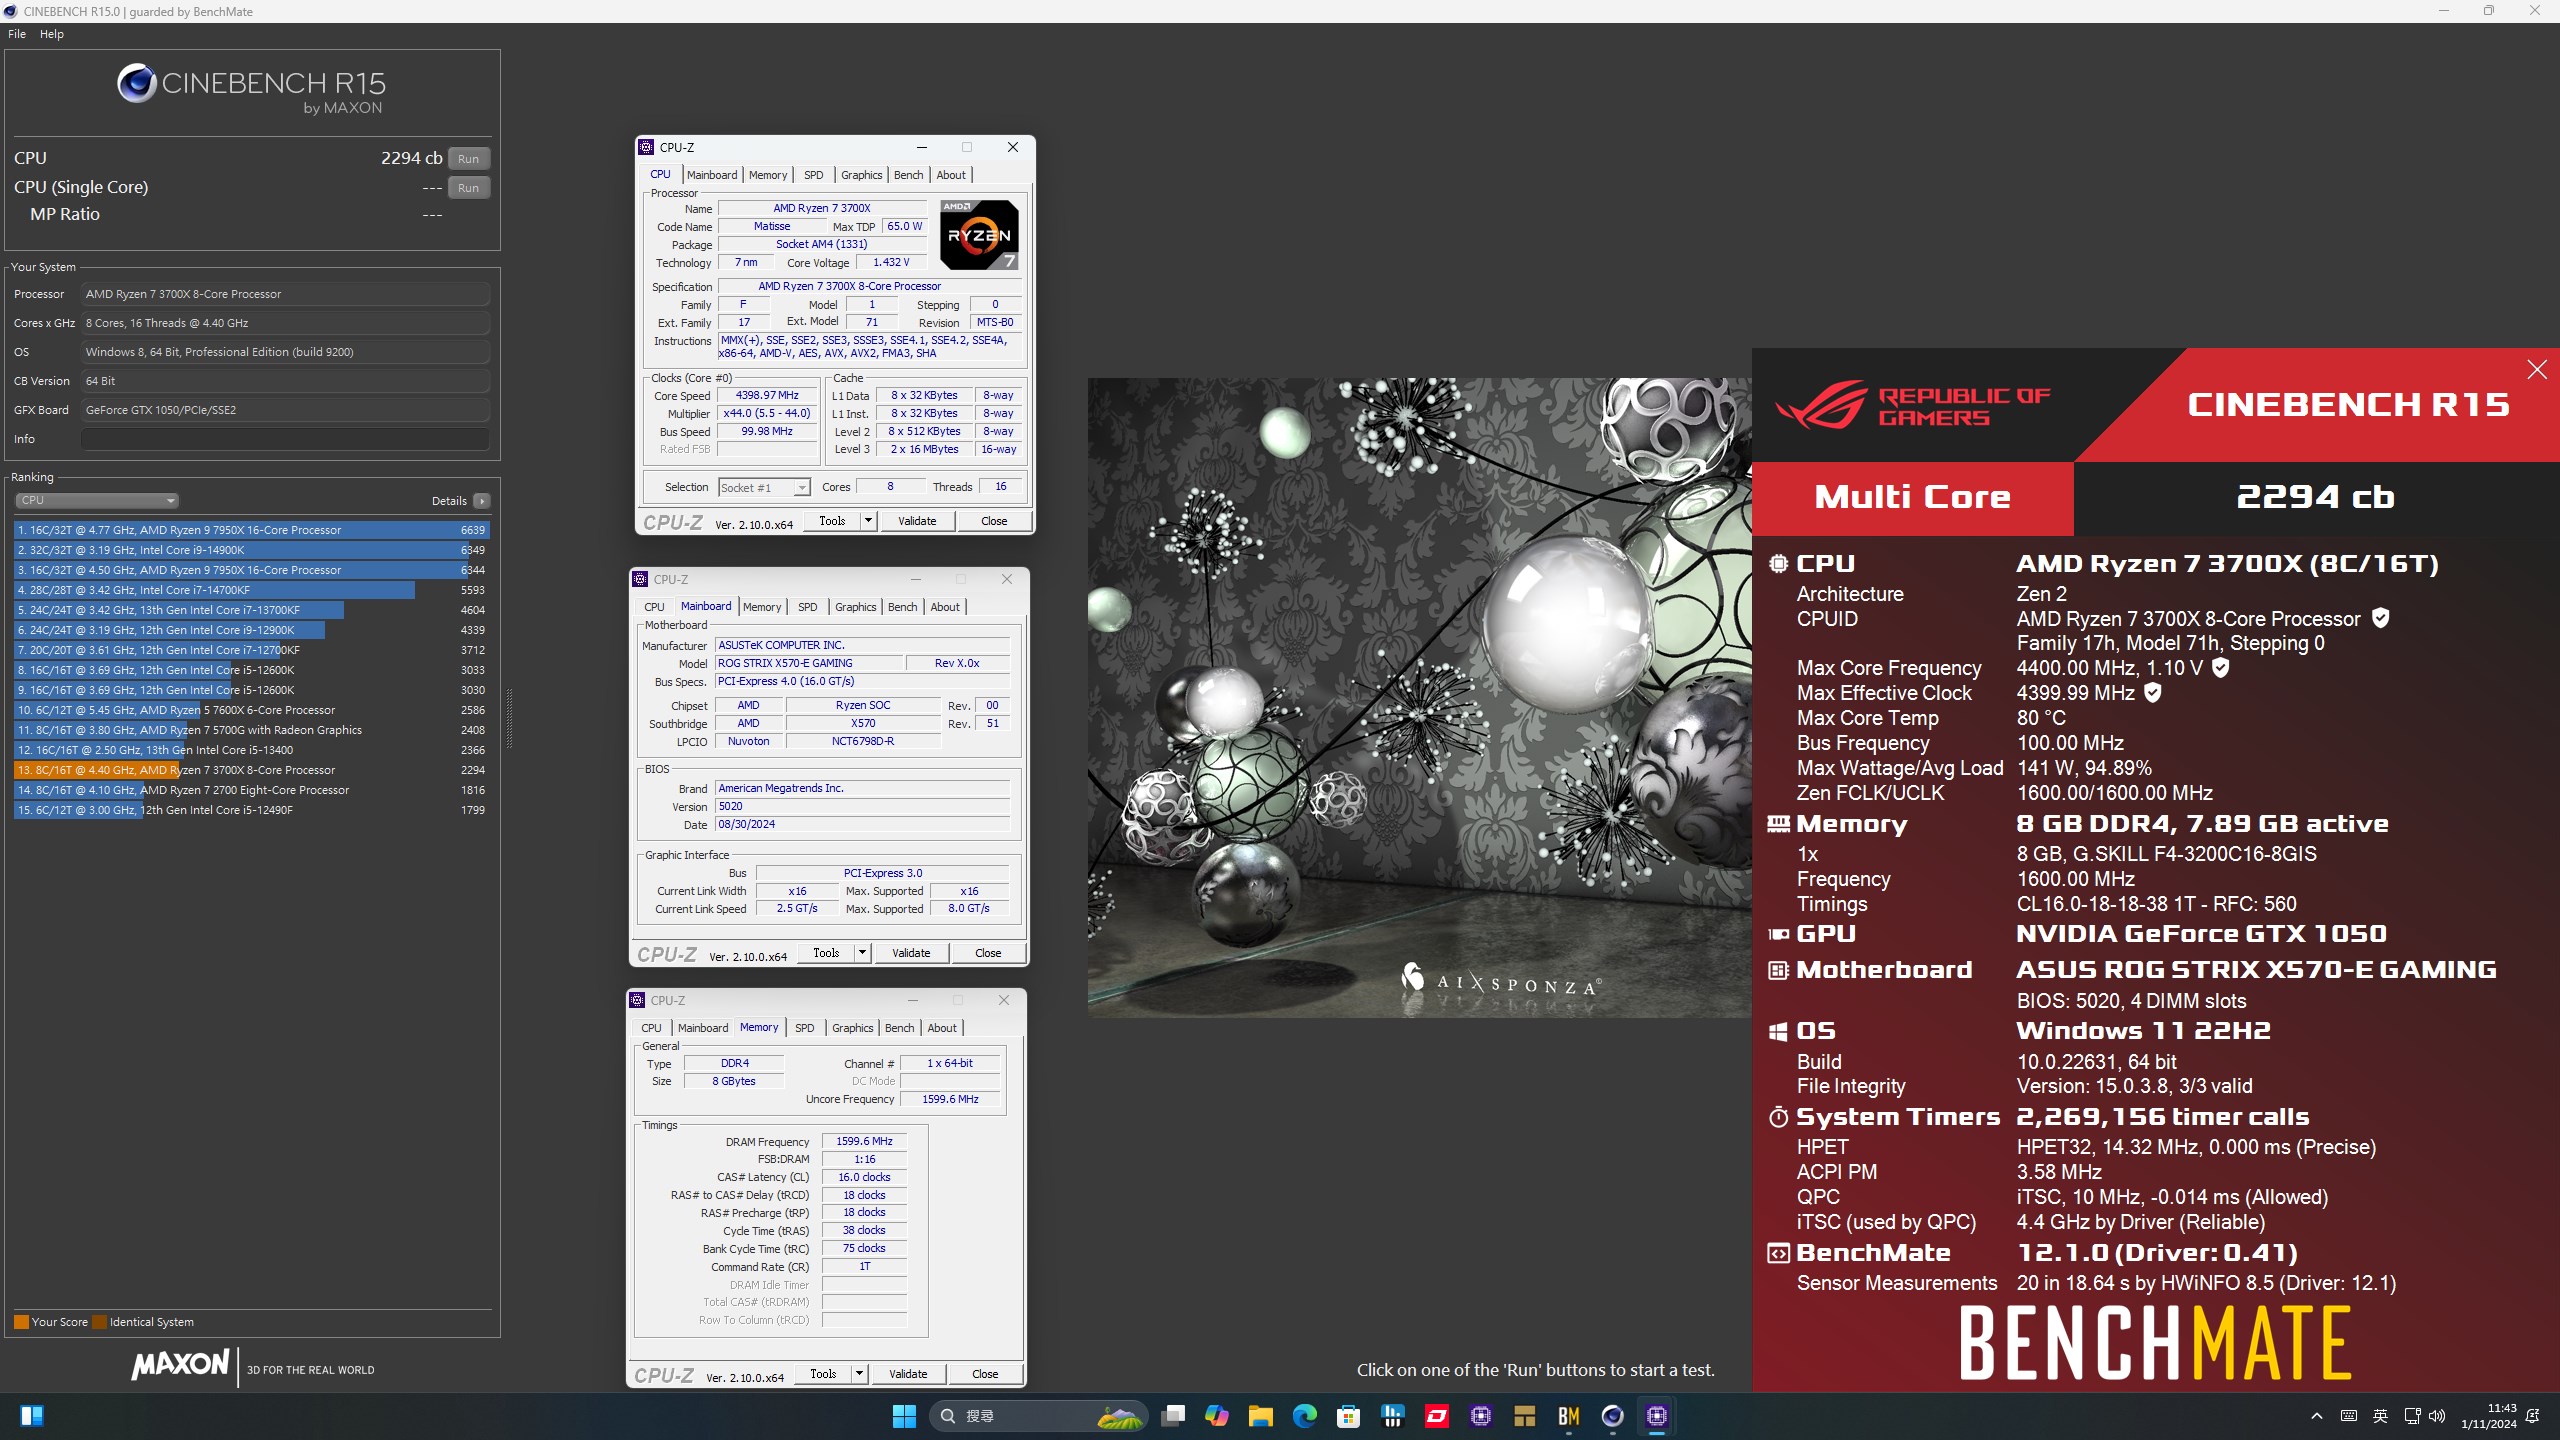Close the BenchMate result overlay
2560x1440 pixels.
(x=2536, y=370)
